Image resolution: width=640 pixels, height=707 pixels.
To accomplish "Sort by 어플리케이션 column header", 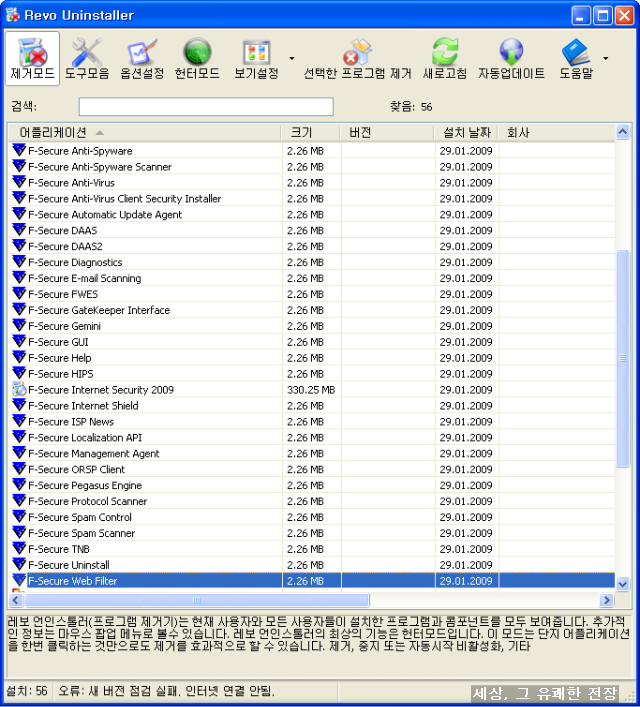I will click(x=144, y=133).
